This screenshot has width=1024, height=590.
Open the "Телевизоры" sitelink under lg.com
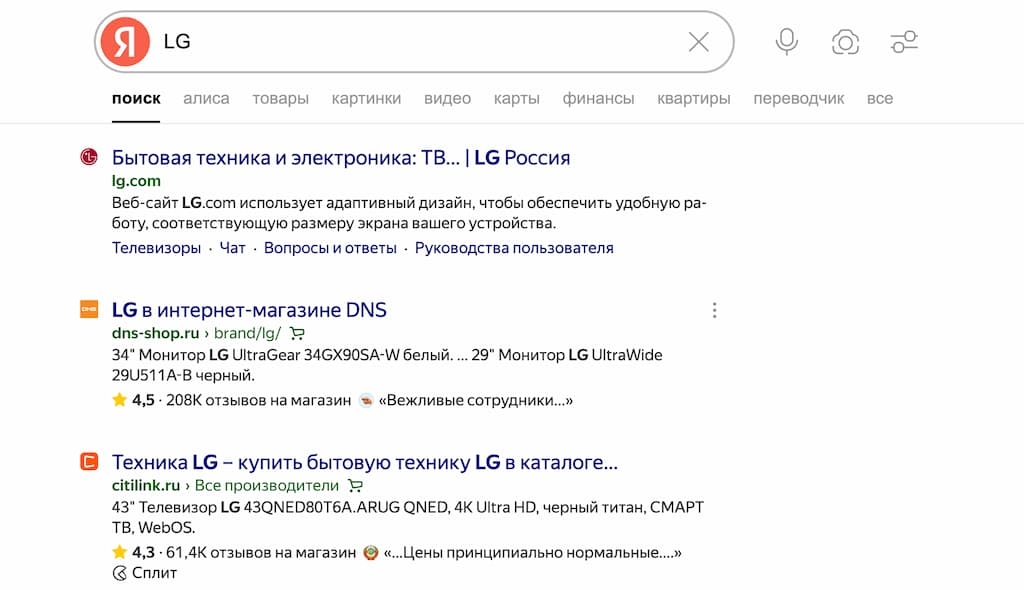pyautogui.click(x=156, y=248)
